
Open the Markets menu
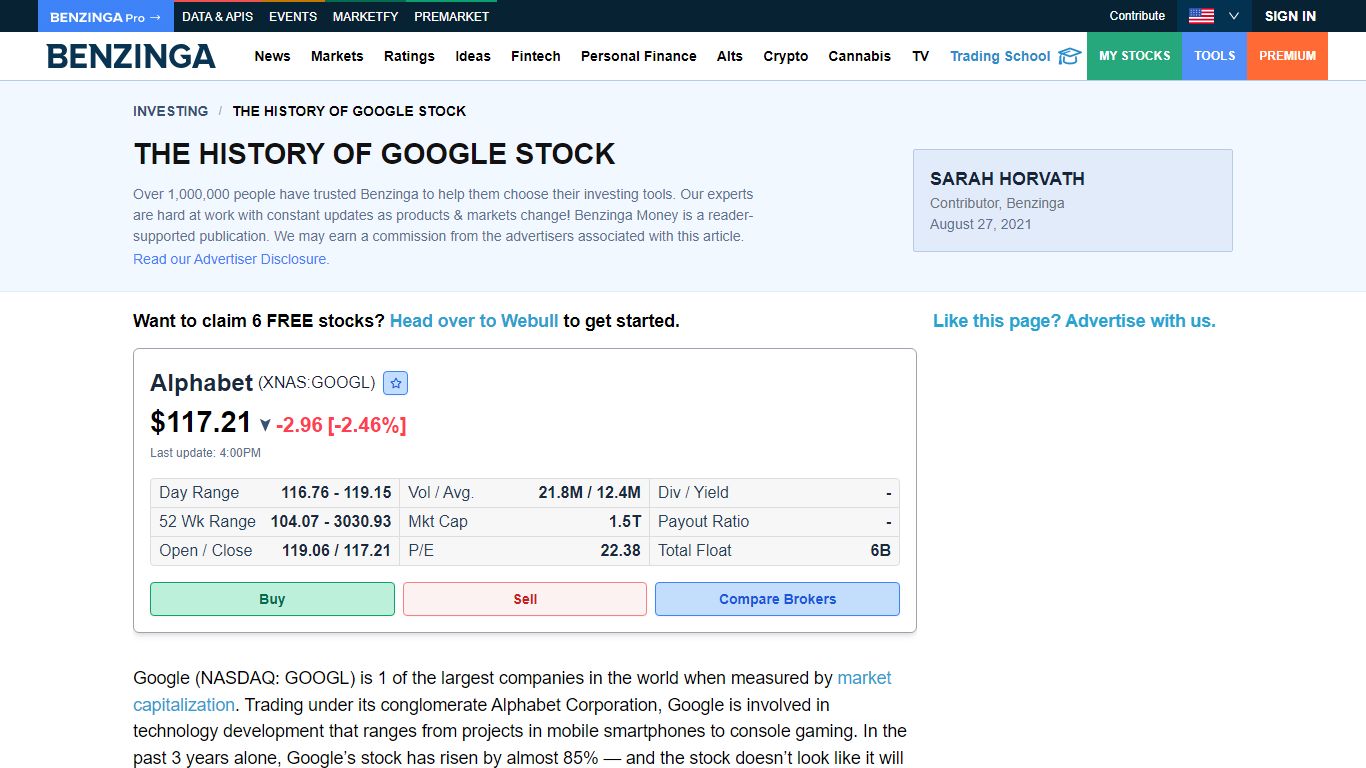coord(337,56)
